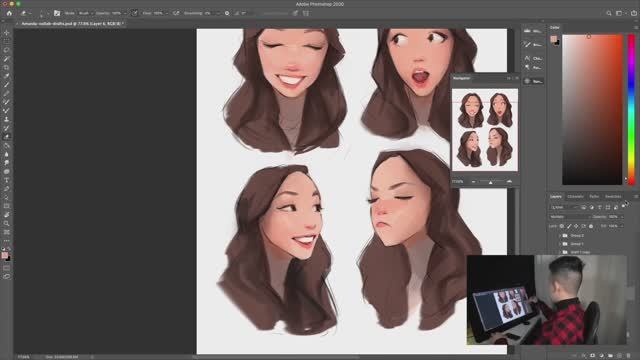The image size is (640, 360).
Task: Open the Opacity slider dropdown arrow in options bar
Action: coord(125,13)
